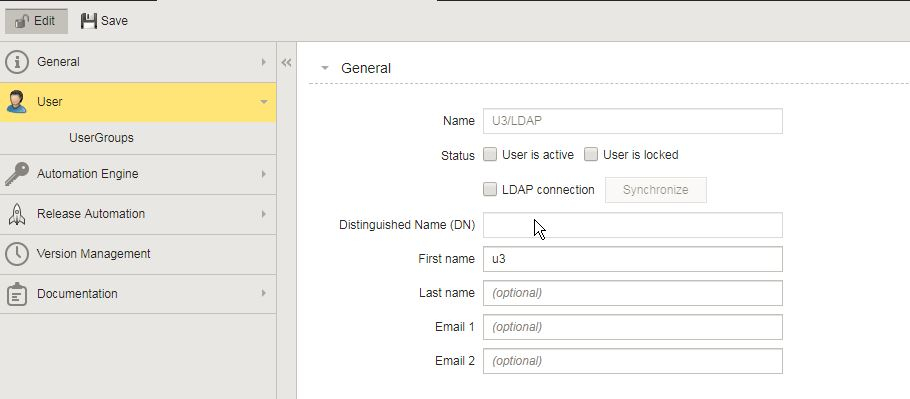Click the Name field showing U3/LDAP
This screenshot has height=399, width=910.
pos(633,121)
